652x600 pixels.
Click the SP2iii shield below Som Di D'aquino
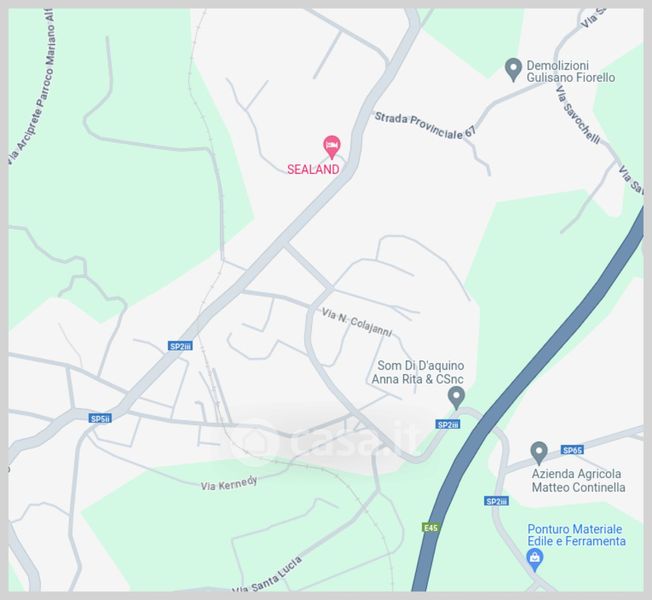448,425
